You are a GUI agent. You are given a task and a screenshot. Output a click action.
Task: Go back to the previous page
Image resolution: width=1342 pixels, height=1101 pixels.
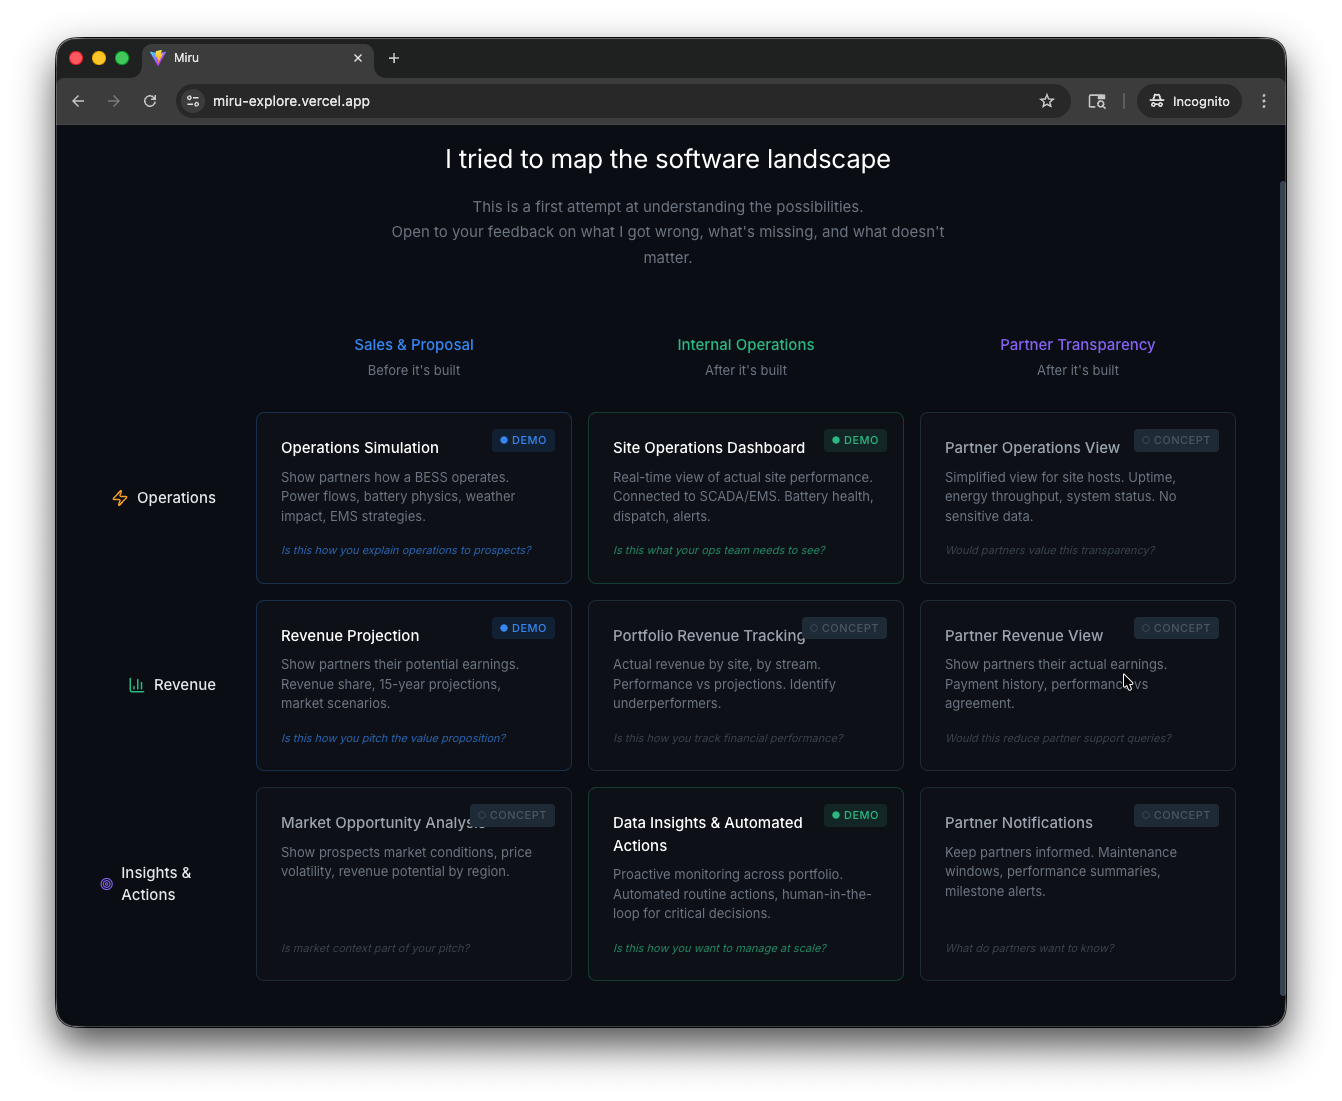[78, 101]
